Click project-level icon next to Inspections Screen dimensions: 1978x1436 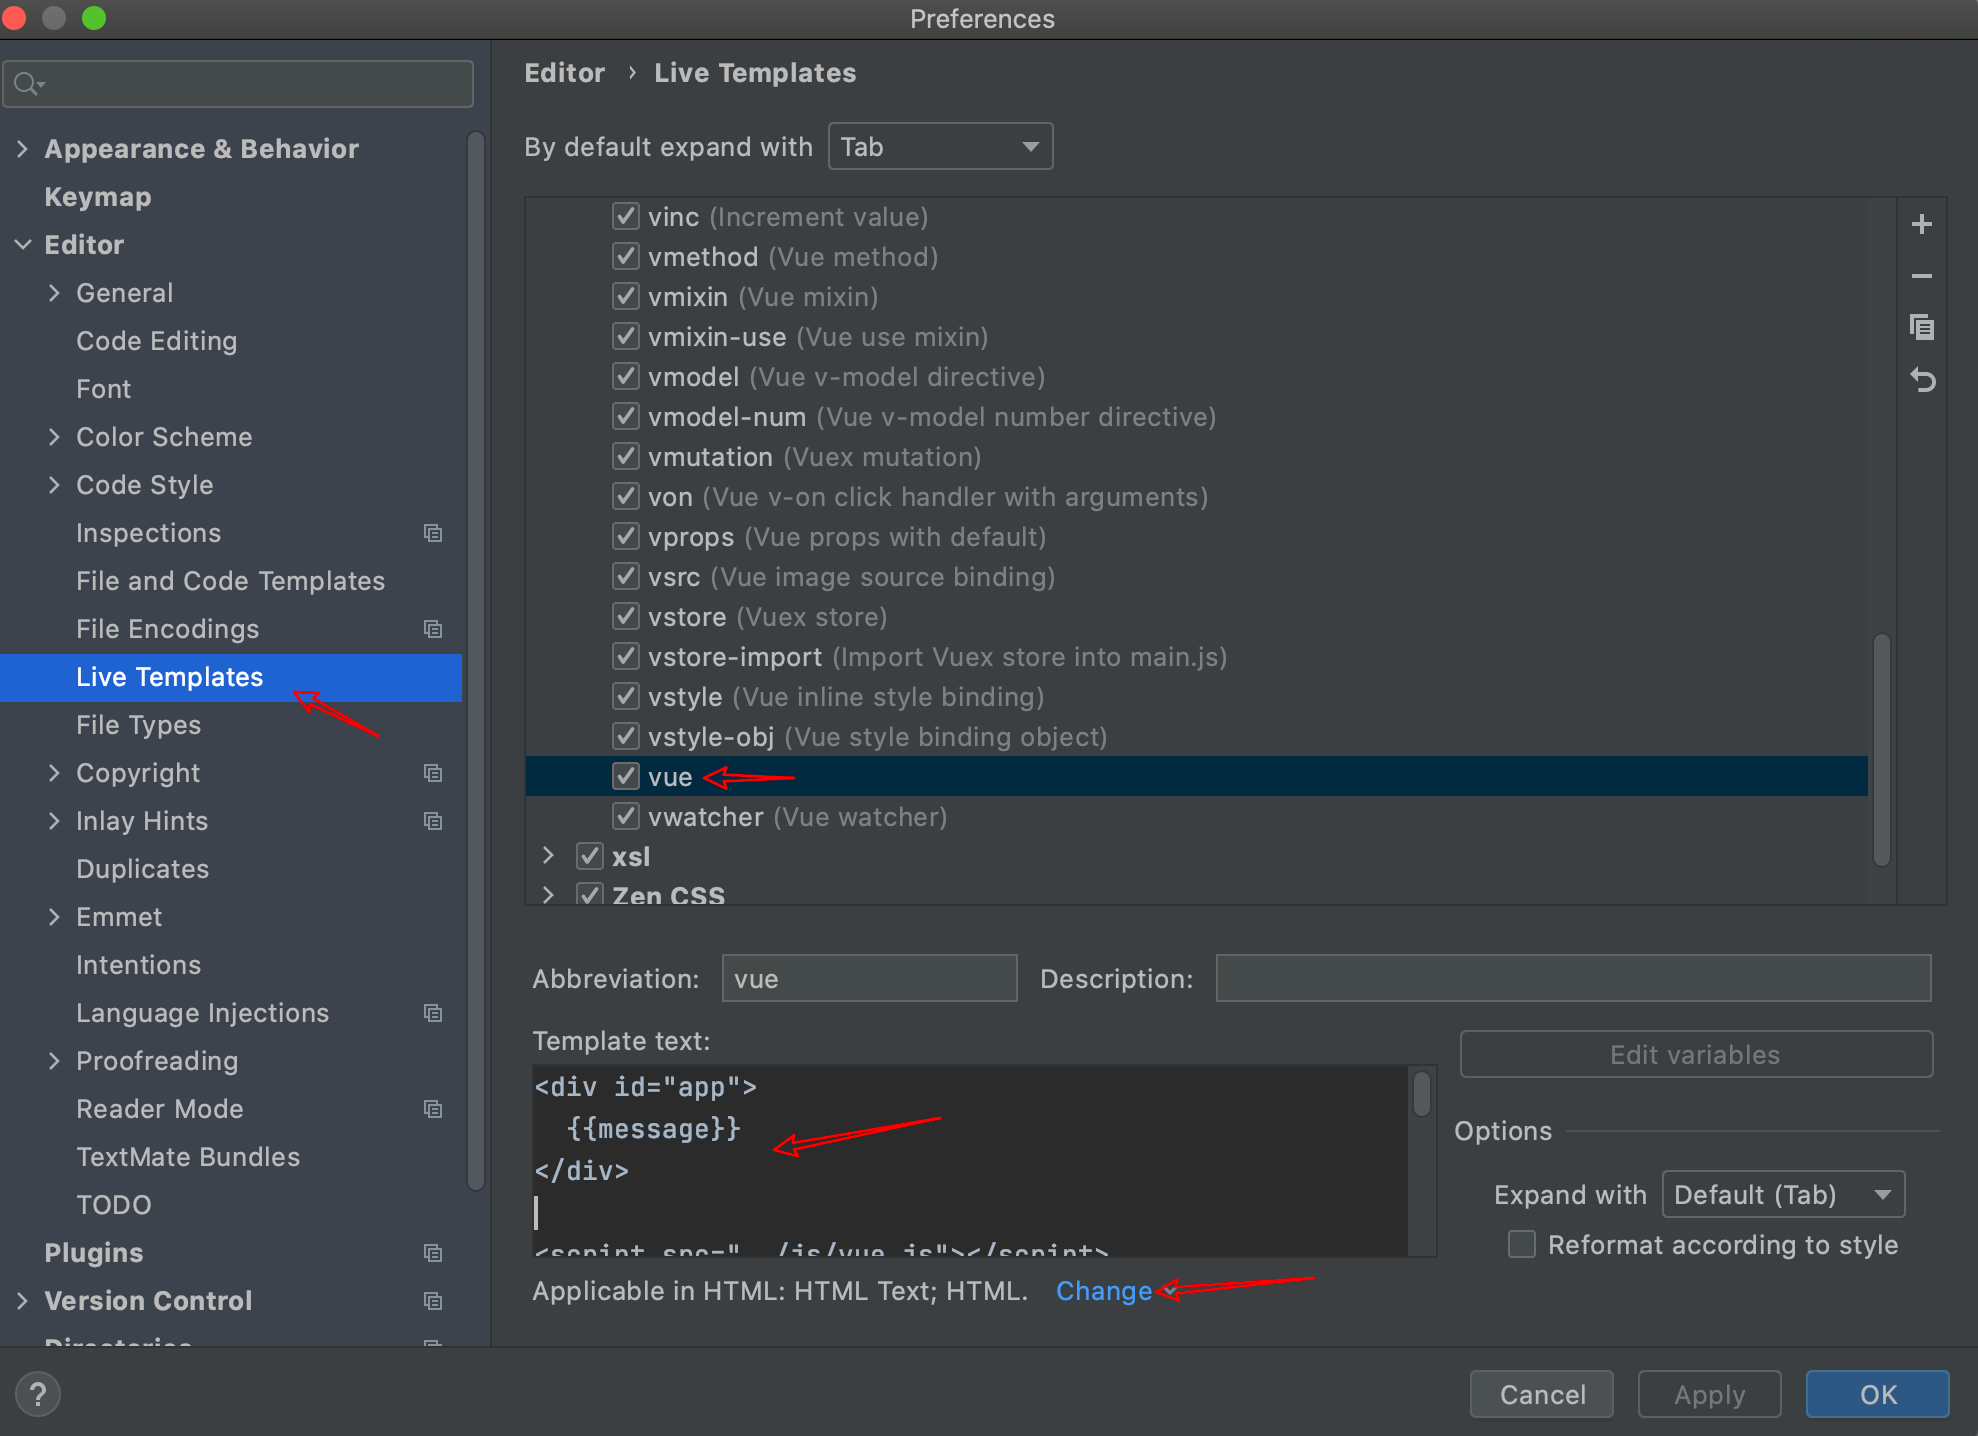pyautogui.click(x=433, y=533)
